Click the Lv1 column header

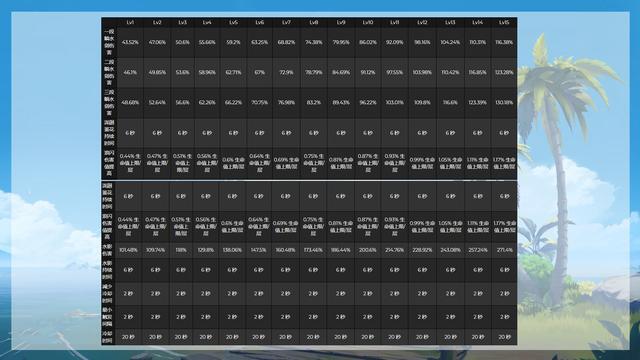coord(130,22)
